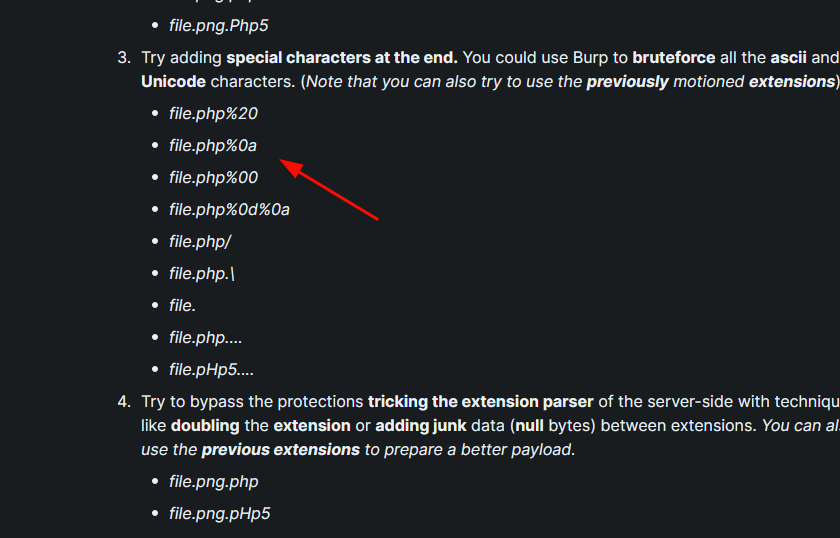This screenshot has height=538, width=840.
Task: Click the file.php.... example
Action: pyautogui.click(x=206, y=338)
